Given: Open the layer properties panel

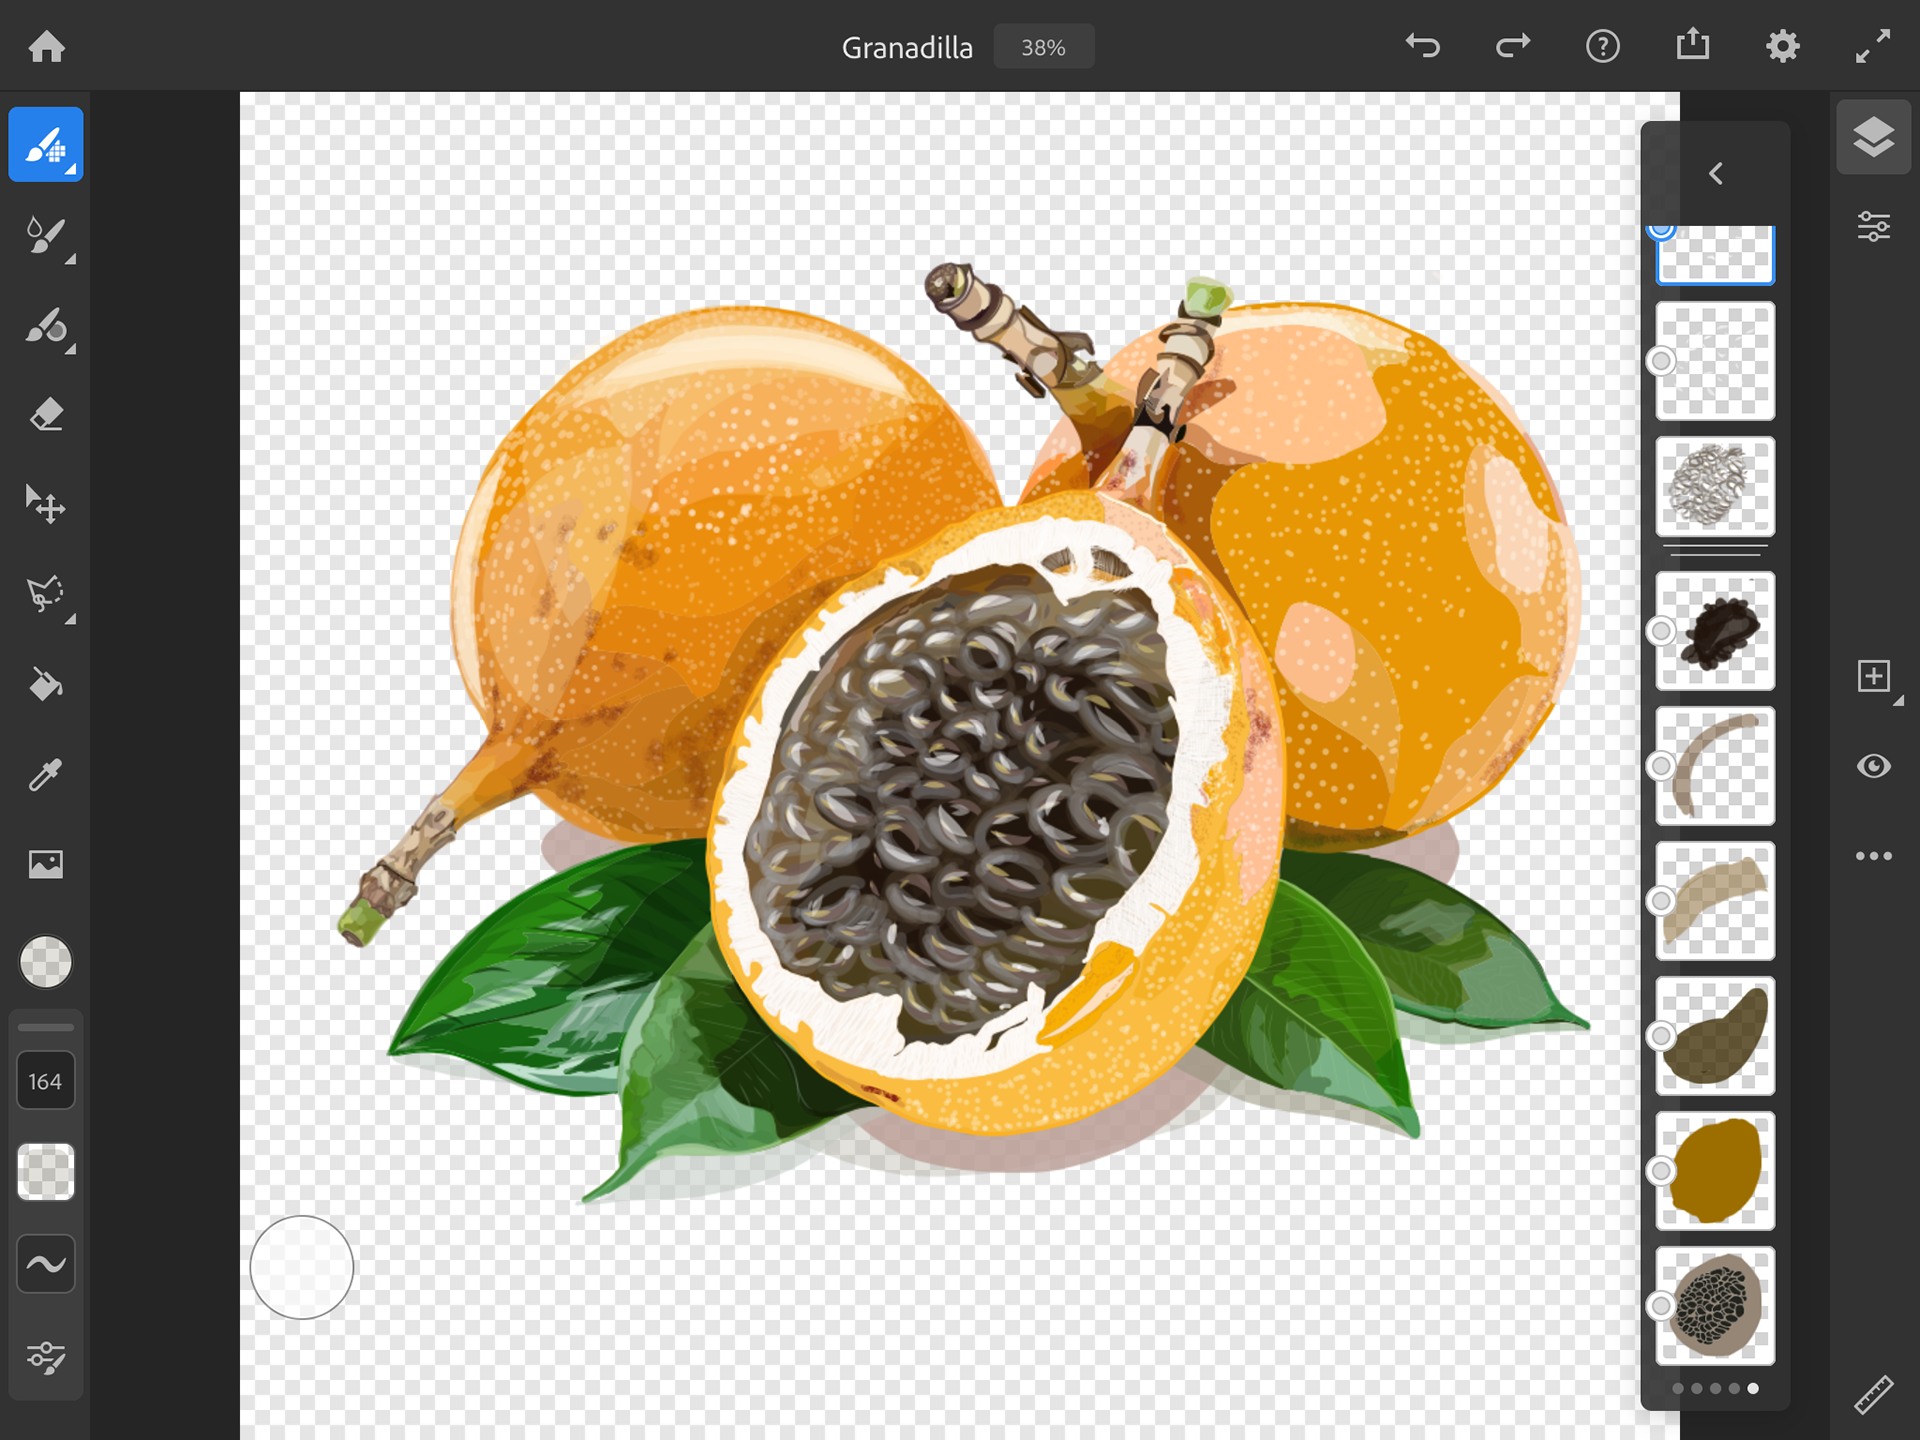Looking at the screenshot, I should coord(1873,227).
